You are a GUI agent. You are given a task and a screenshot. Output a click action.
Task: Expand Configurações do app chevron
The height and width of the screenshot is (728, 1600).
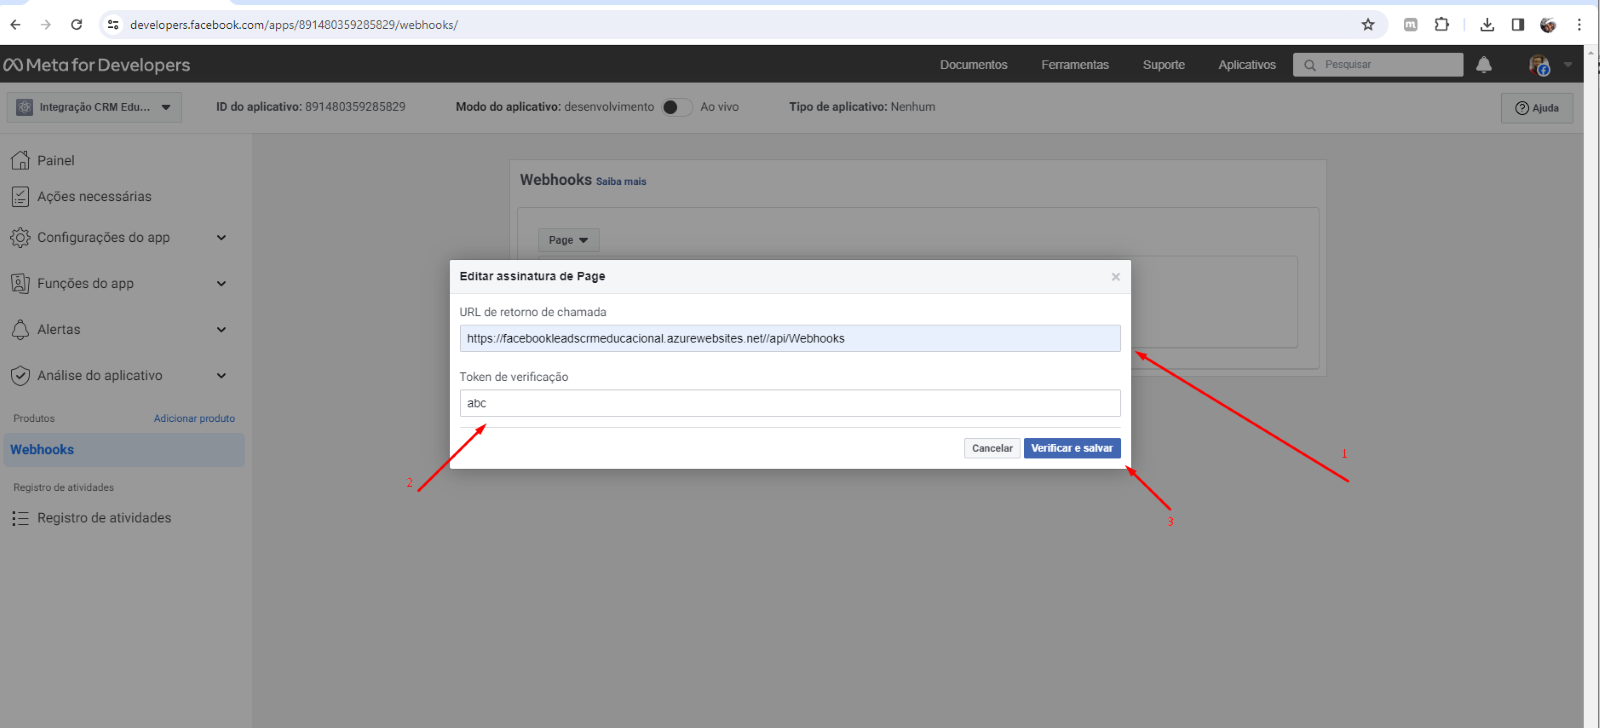[x=221, y=237]
